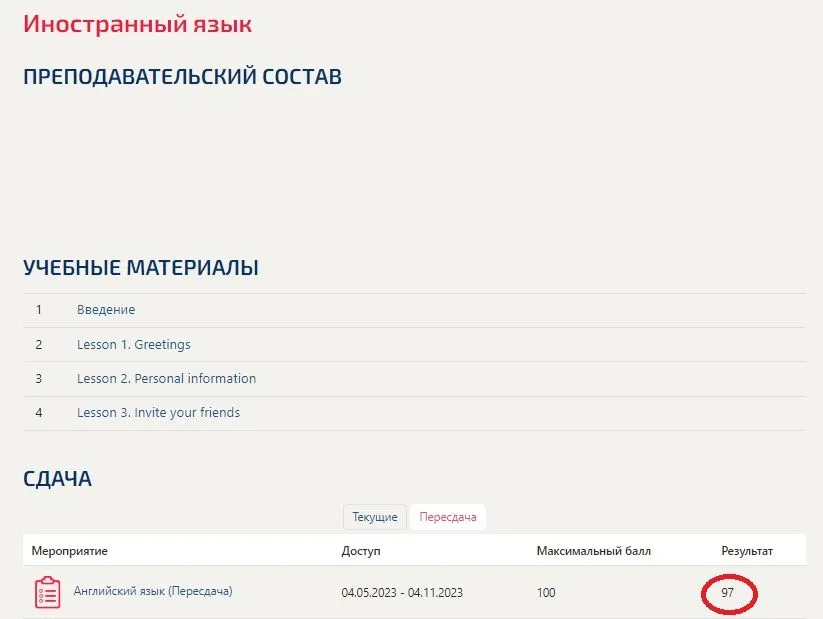This screenshot has height=619, width=823.
Task: Click the Доступ column header
Action: click(361, 551)
